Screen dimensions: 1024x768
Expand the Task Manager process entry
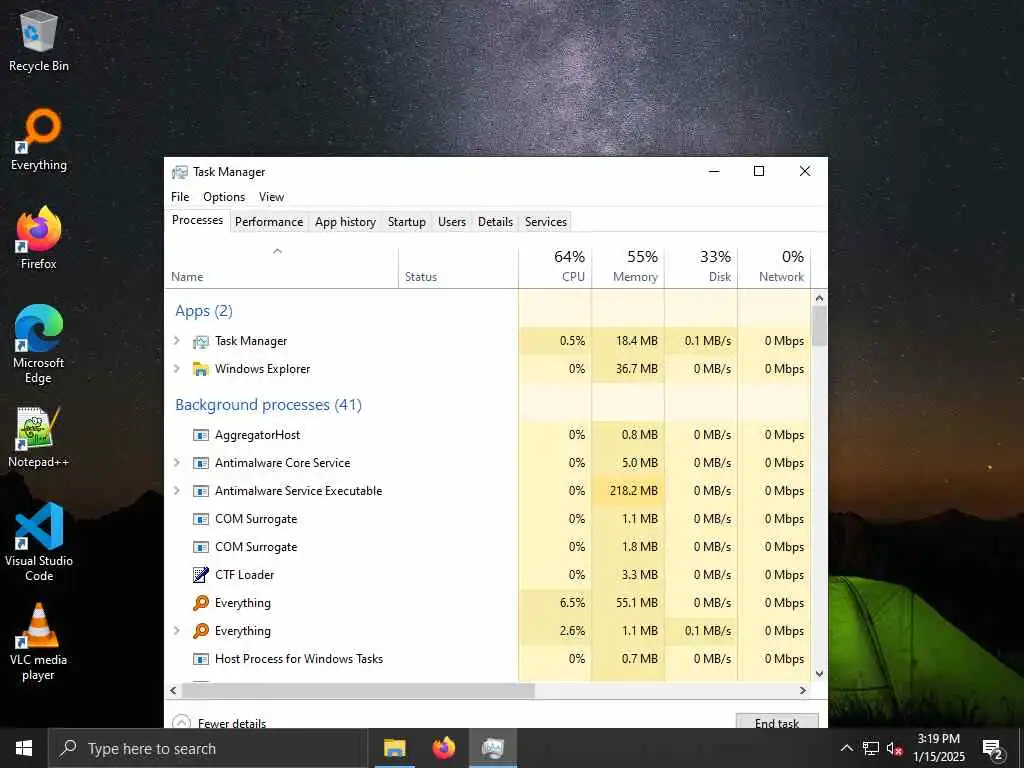coord(176,341)
